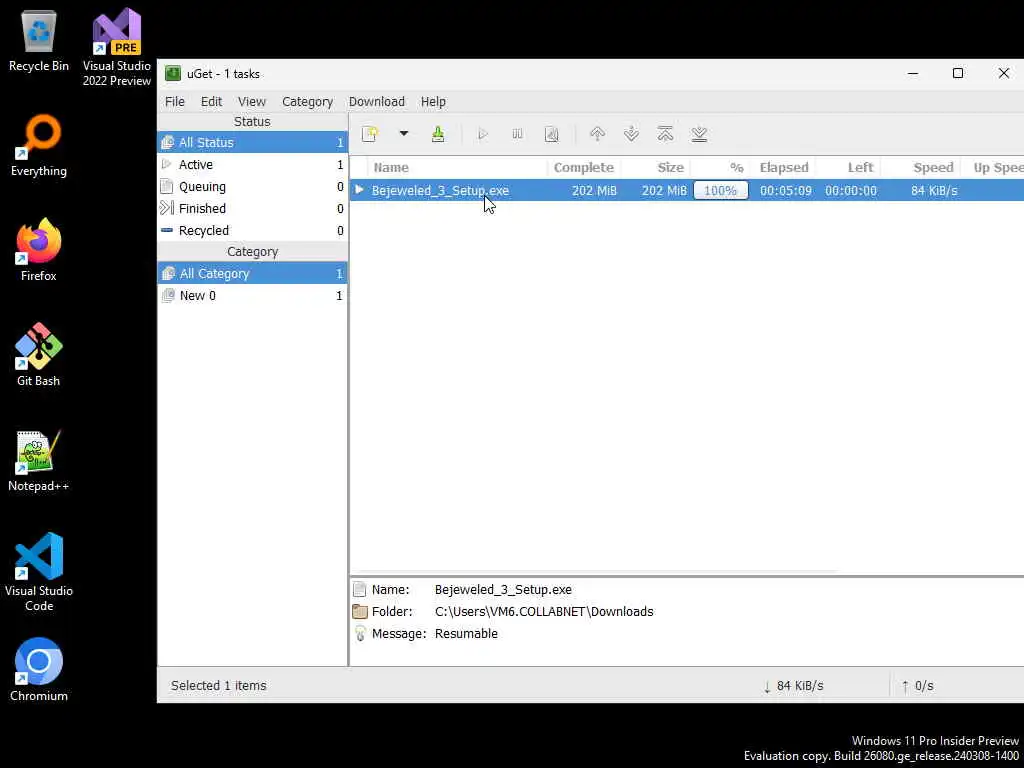
Task: Click the elapsed time 00:05:09 cell
Action: [x=786, y=191]
